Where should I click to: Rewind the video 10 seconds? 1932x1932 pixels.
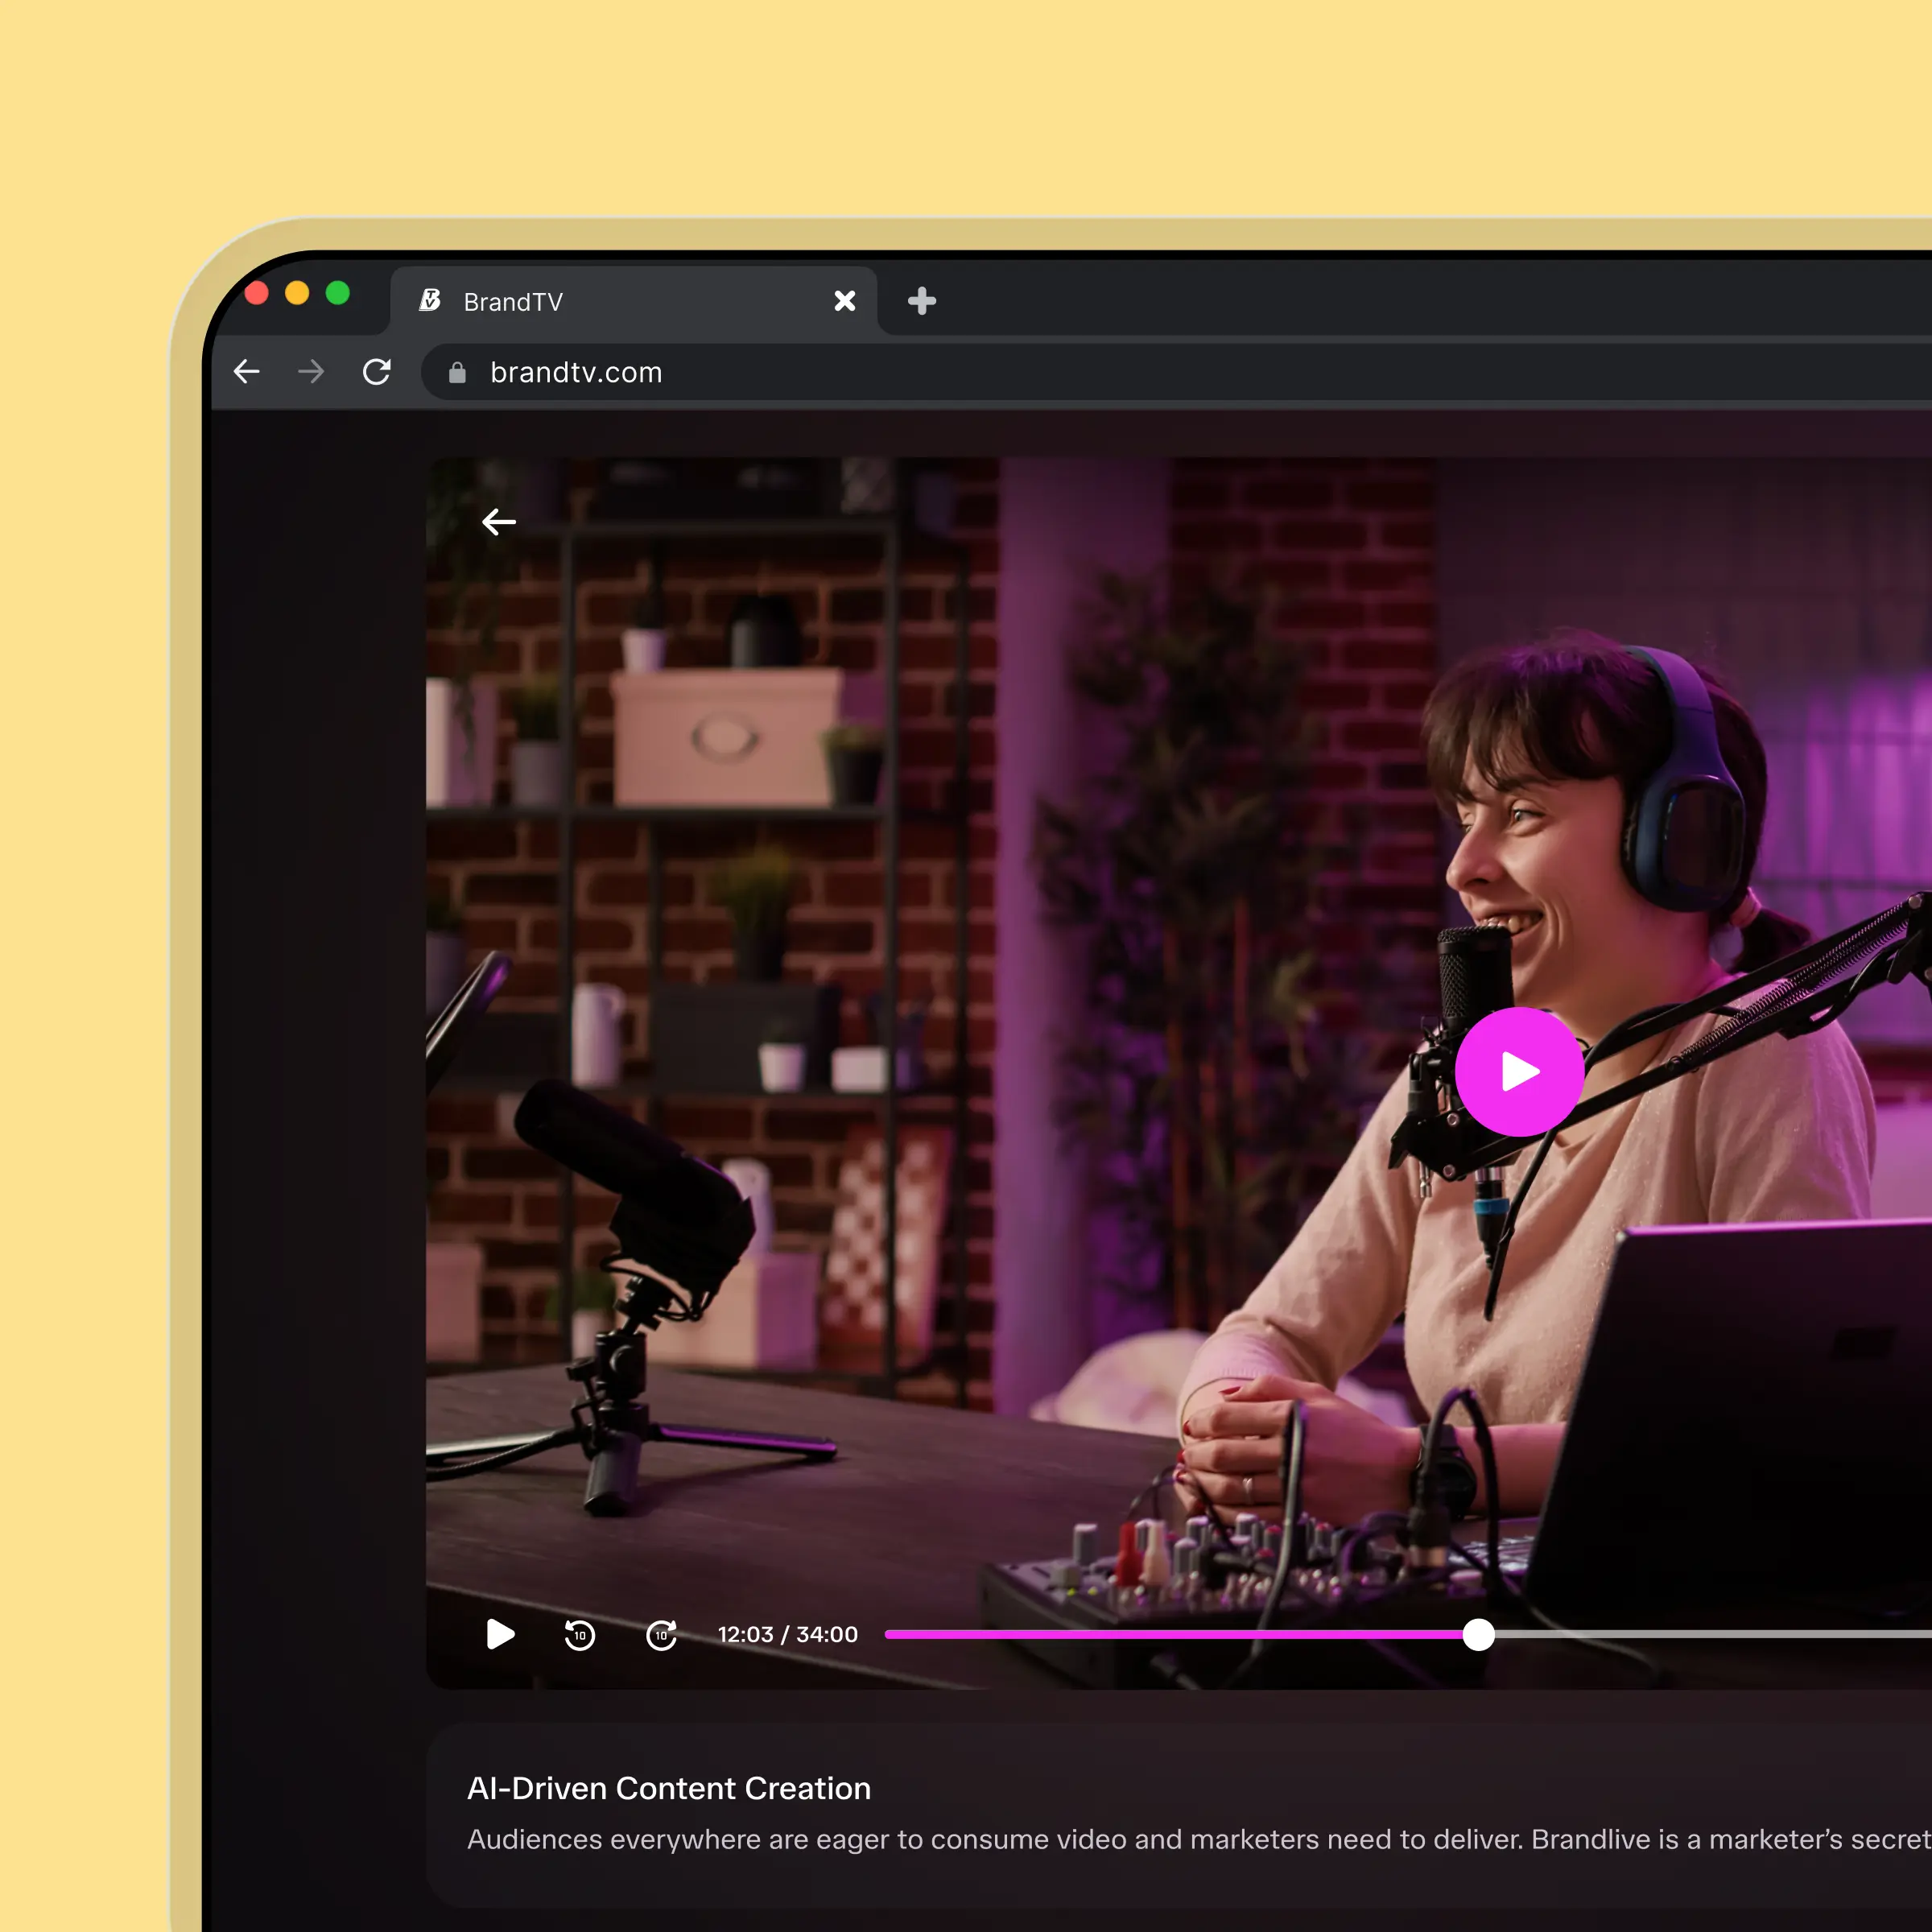click(579, 1634)
